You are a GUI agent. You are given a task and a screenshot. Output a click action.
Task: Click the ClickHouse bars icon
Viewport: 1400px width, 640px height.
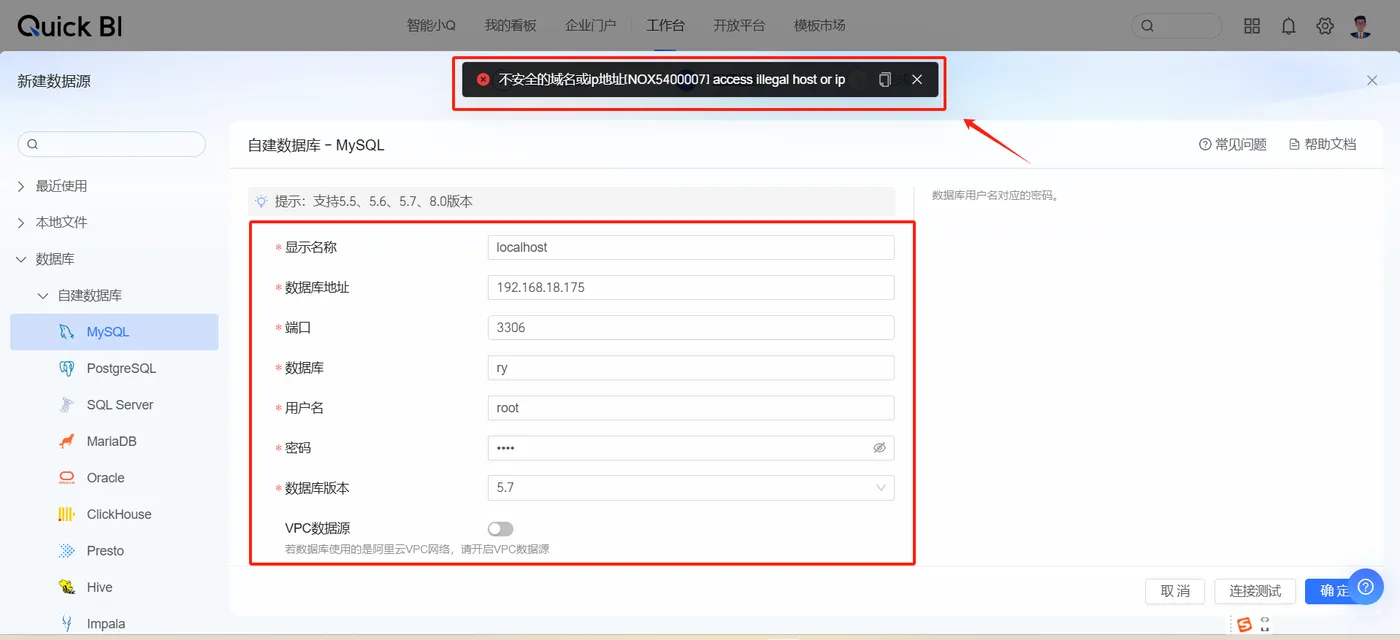67,514
